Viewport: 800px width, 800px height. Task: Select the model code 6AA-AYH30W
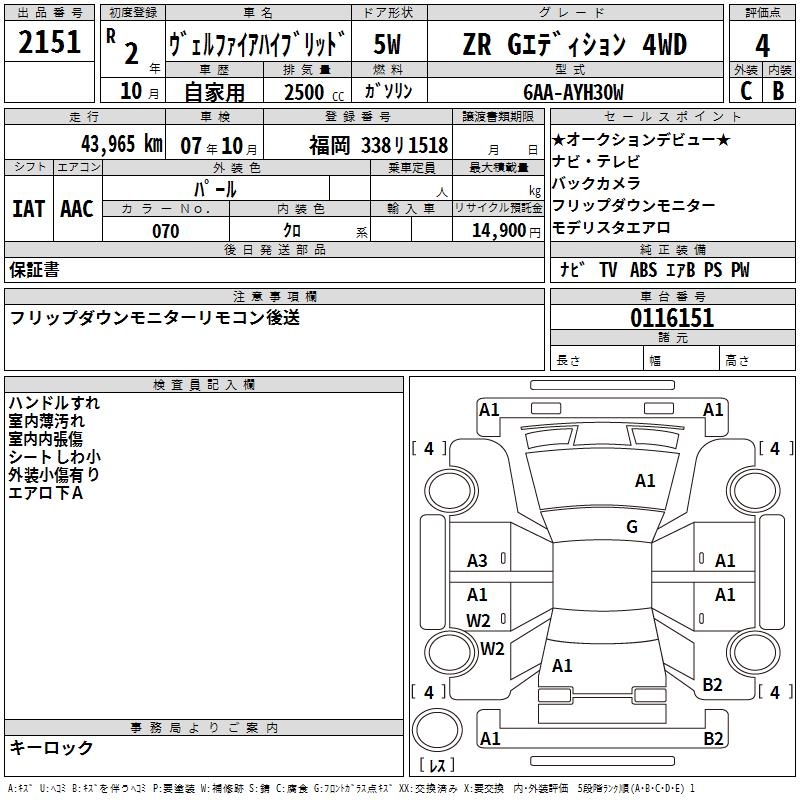[x=573, y=92]
